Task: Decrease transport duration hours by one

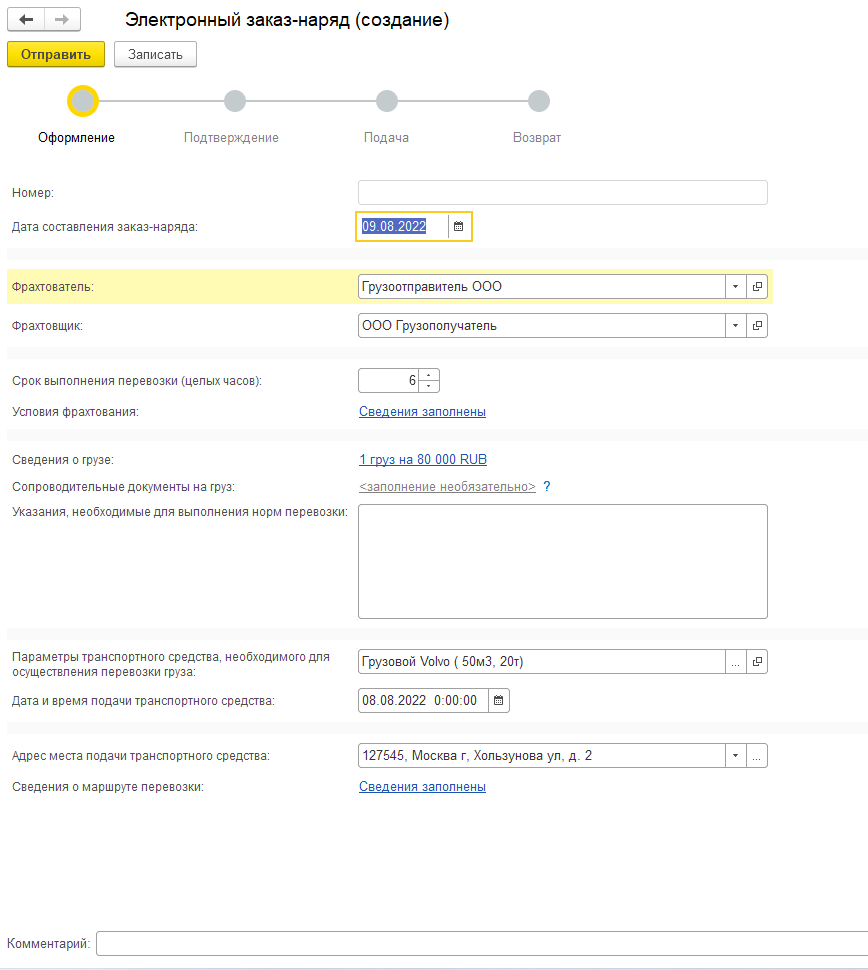Action: (429, 386)
